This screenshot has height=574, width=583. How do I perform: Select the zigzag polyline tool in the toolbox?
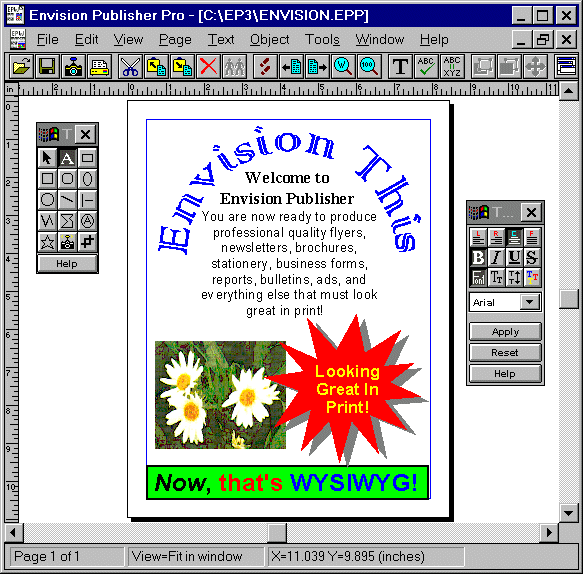click(x=47, y=221)
